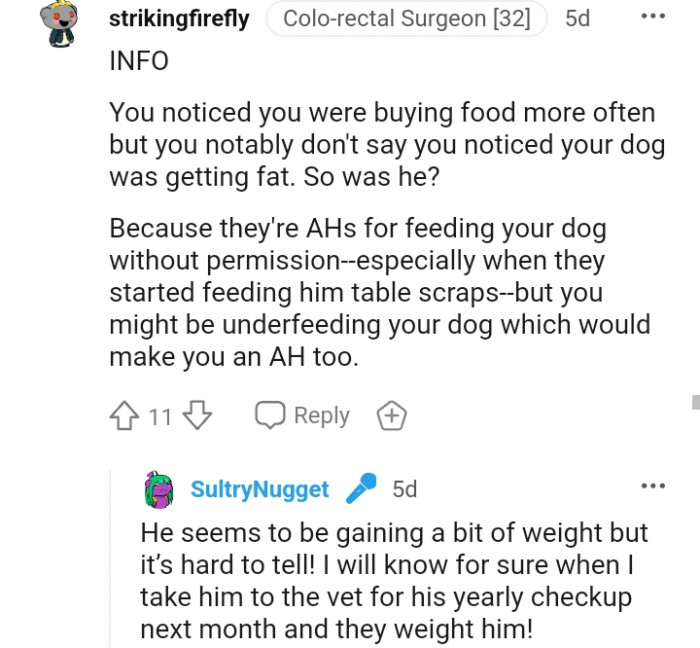Click the comment score of 11
The height and width of the screenshot is (648, 700).
[x=160, y=415]
